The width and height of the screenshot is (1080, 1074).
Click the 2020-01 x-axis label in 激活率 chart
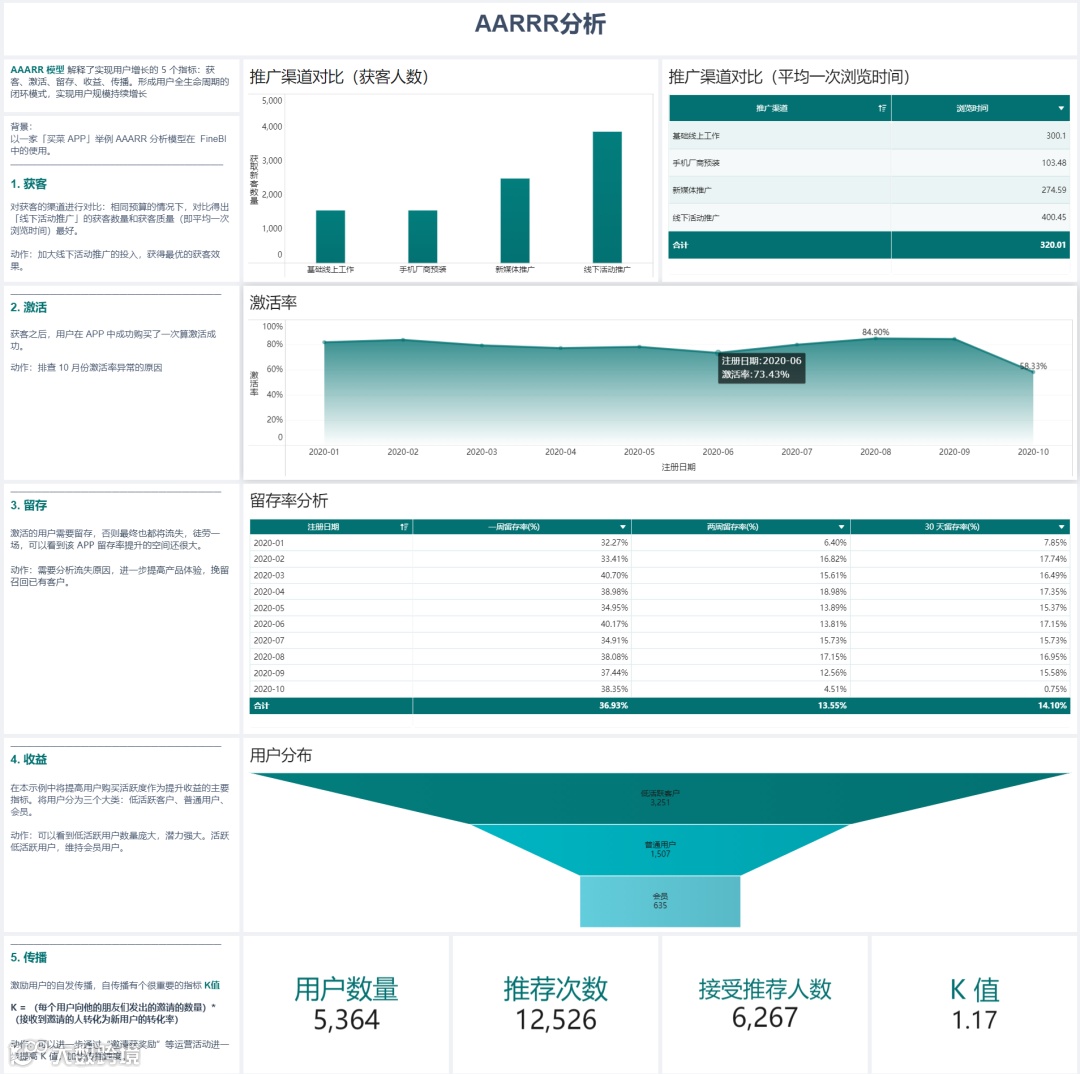[324, 452]
